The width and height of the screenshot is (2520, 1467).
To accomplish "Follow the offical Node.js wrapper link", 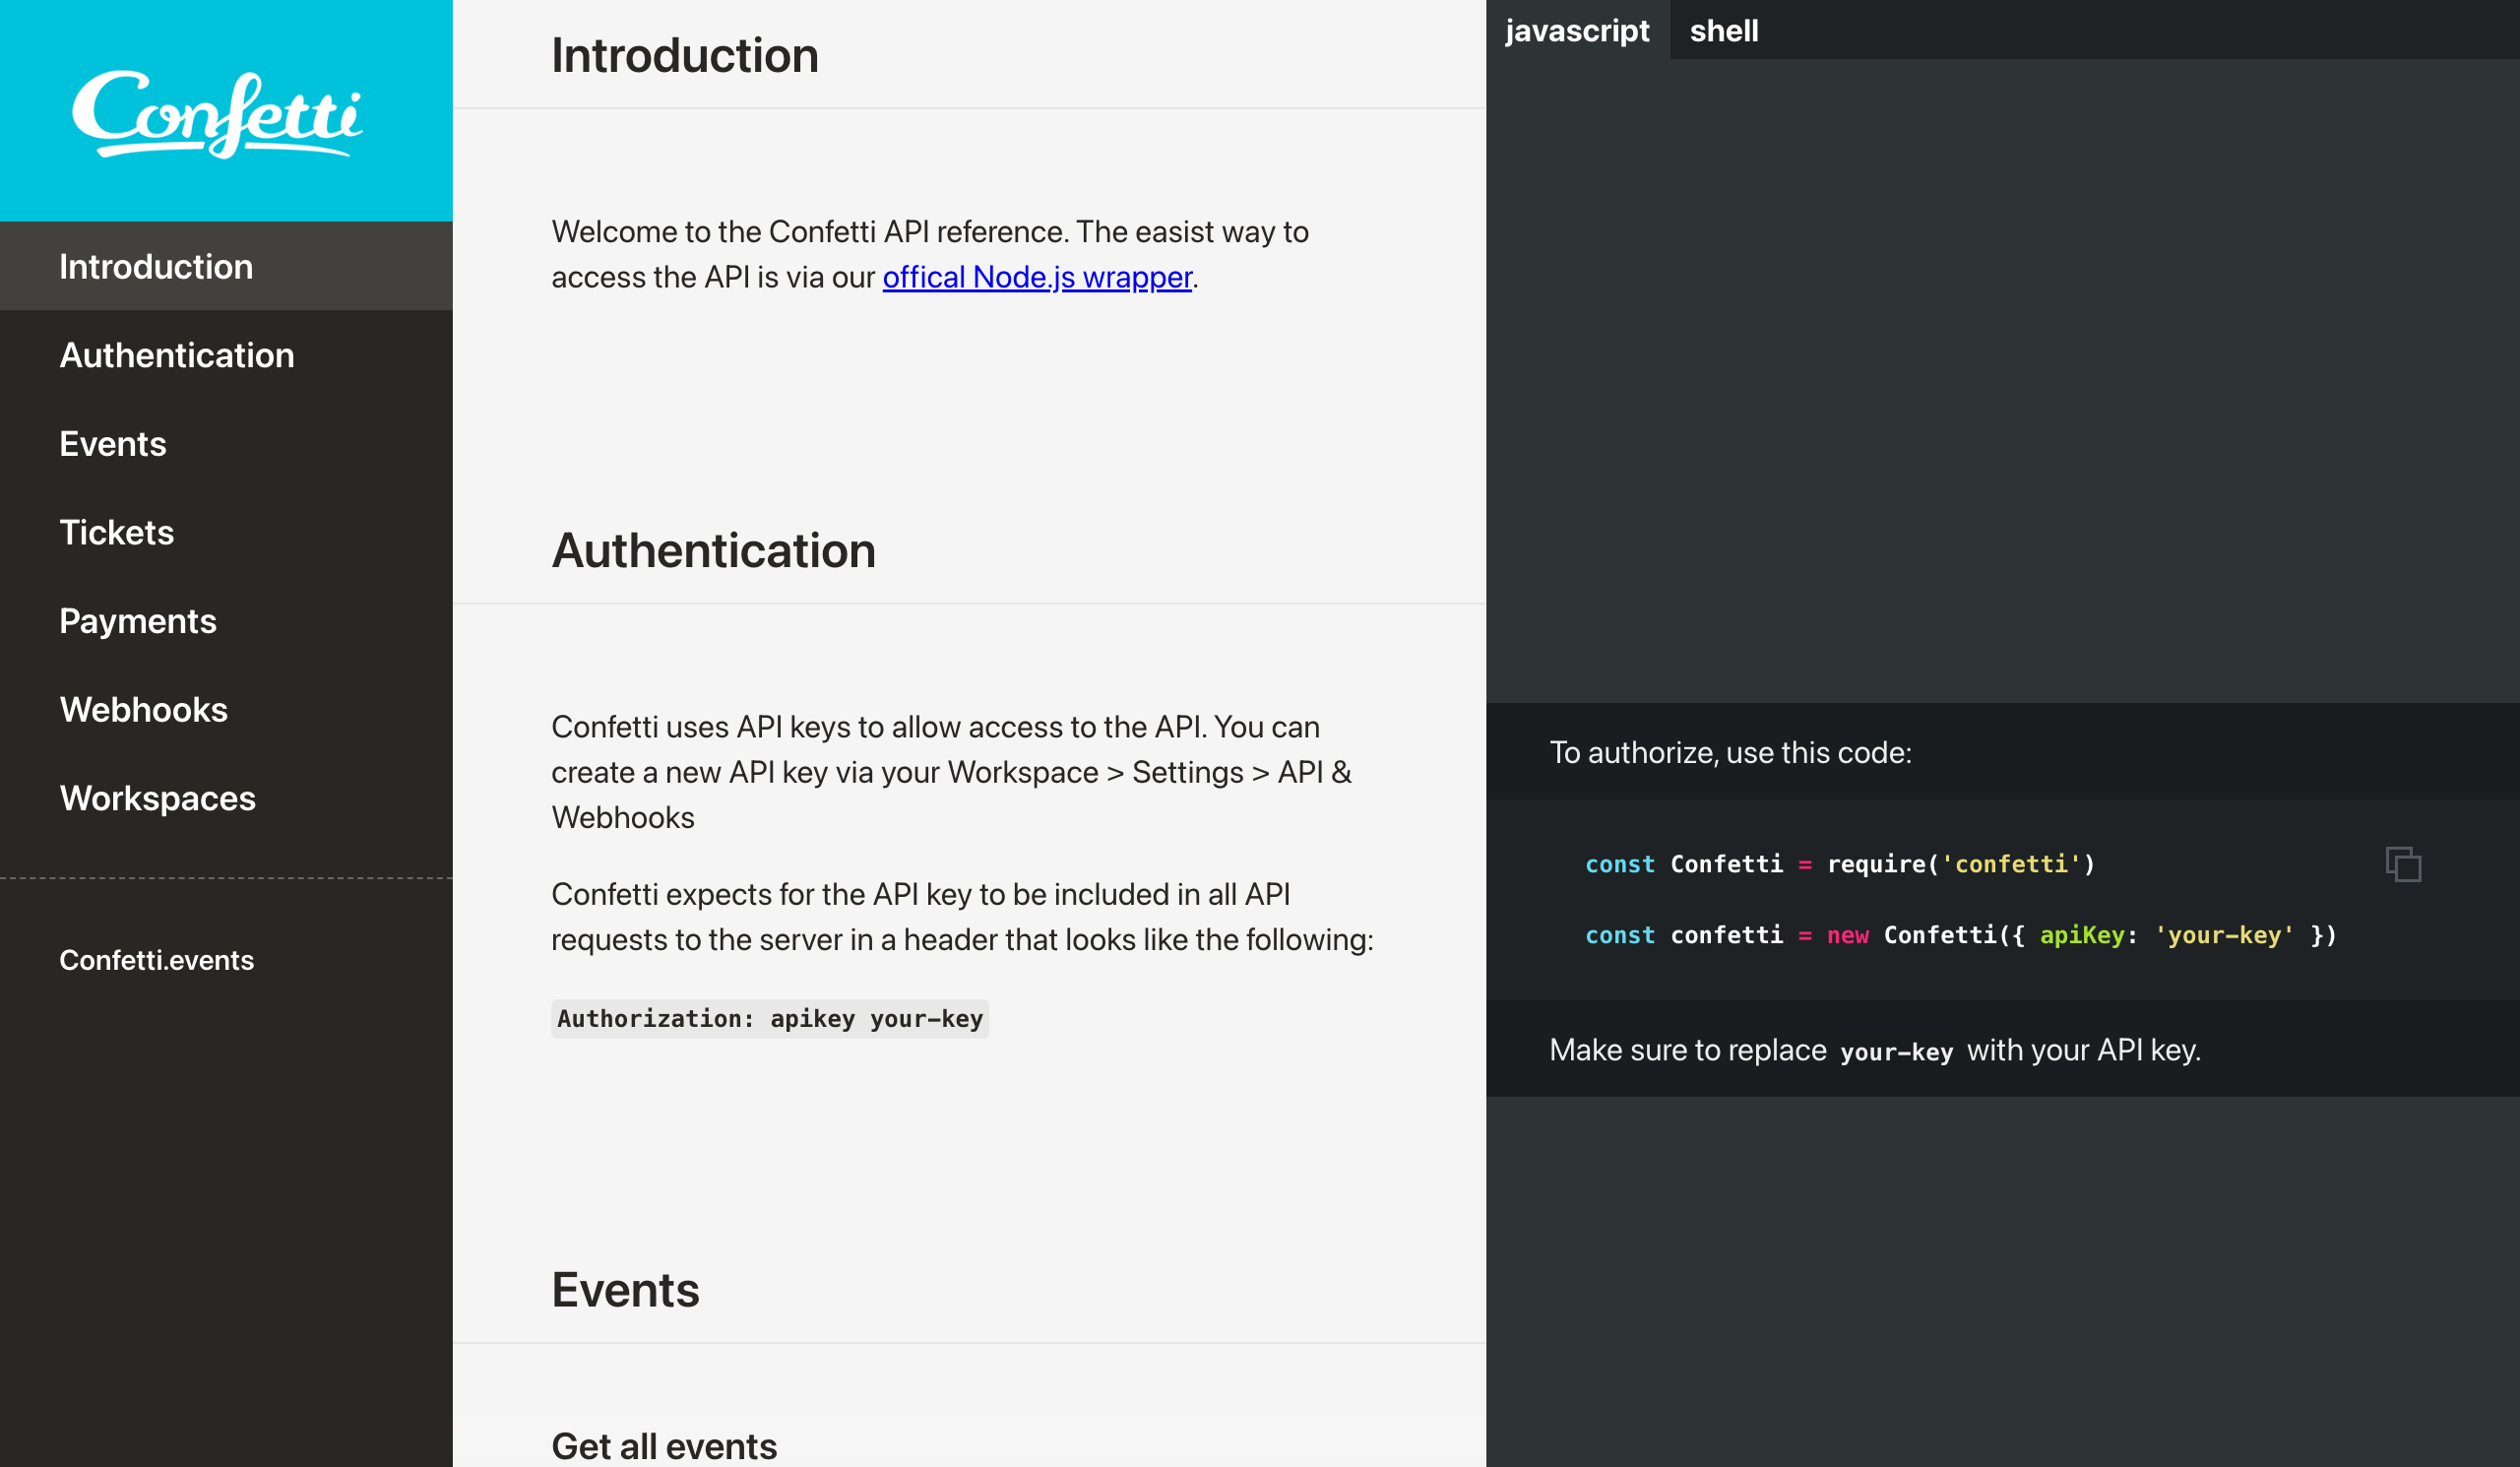I will click(1037, 277).
